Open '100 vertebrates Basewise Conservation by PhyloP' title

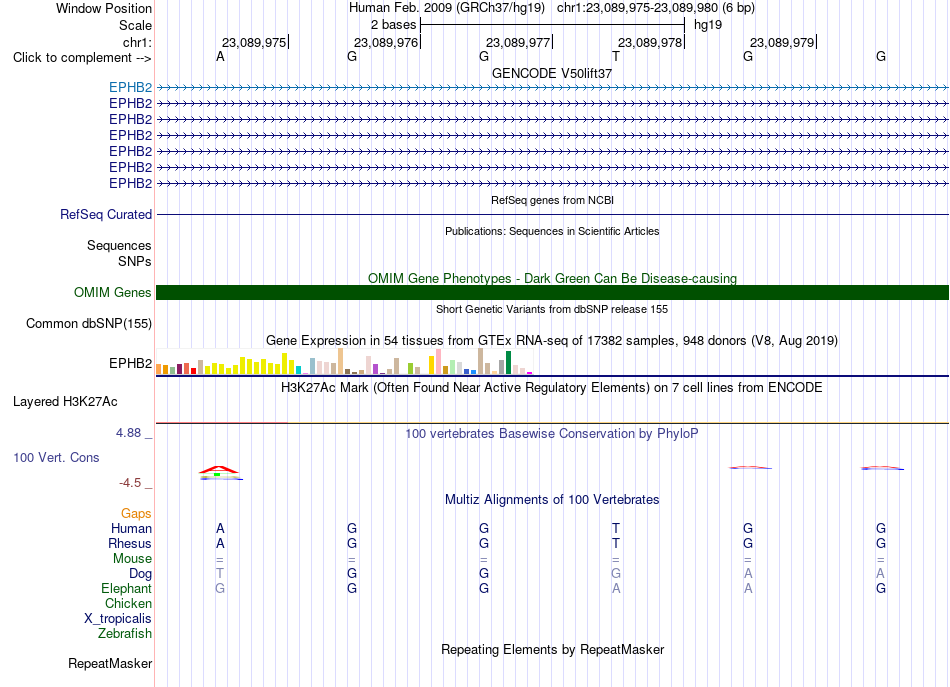[552, 433]
